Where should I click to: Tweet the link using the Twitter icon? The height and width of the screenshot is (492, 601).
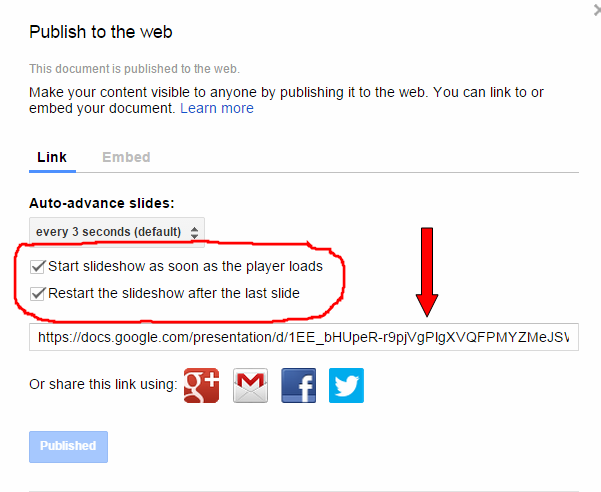click(x=346, y=385)
